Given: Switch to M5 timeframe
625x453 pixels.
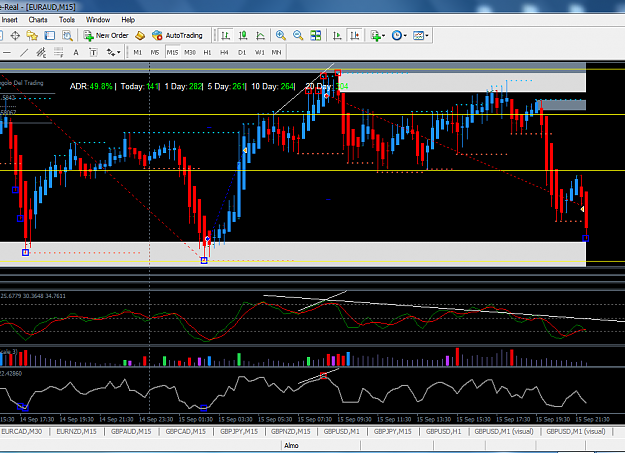Looking at the screenshot, I should pyautogui.click(x=155, y=52).
